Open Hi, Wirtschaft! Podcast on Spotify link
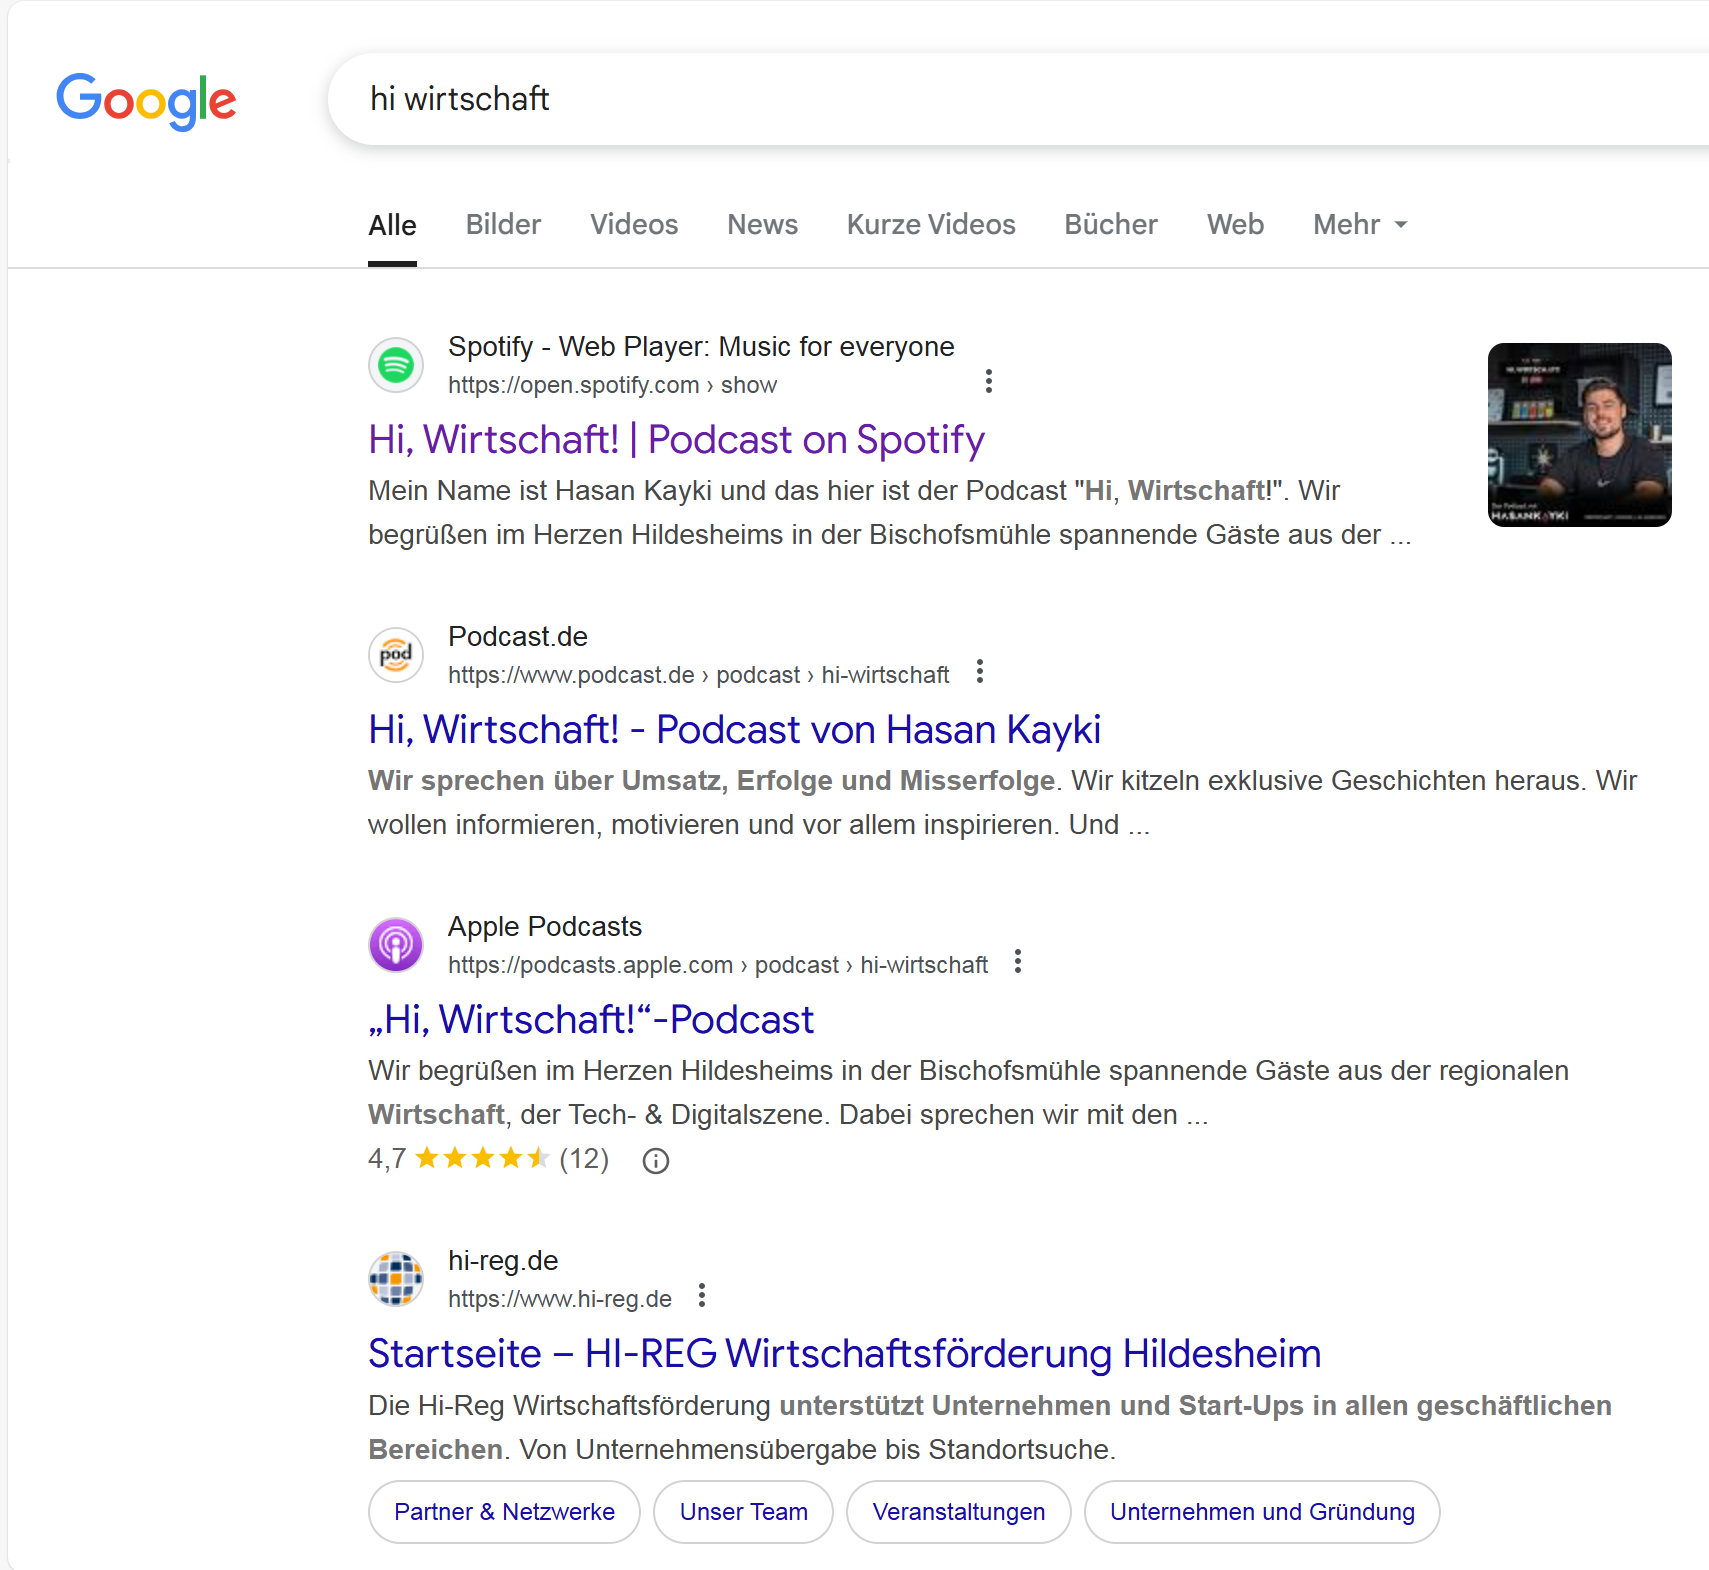This screenshot has width=1709, height=1570. point(676,440)
